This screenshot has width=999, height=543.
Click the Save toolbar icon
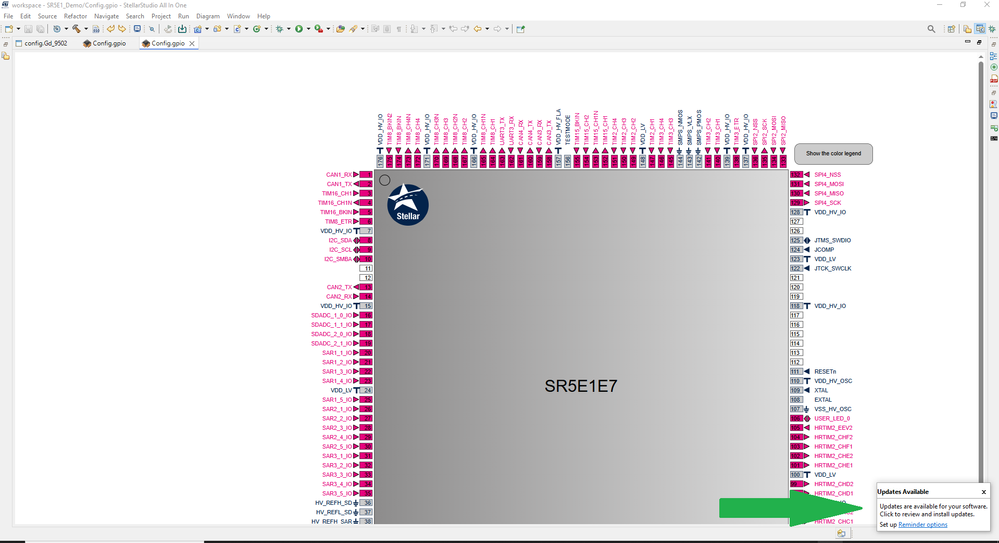[28, 29]
